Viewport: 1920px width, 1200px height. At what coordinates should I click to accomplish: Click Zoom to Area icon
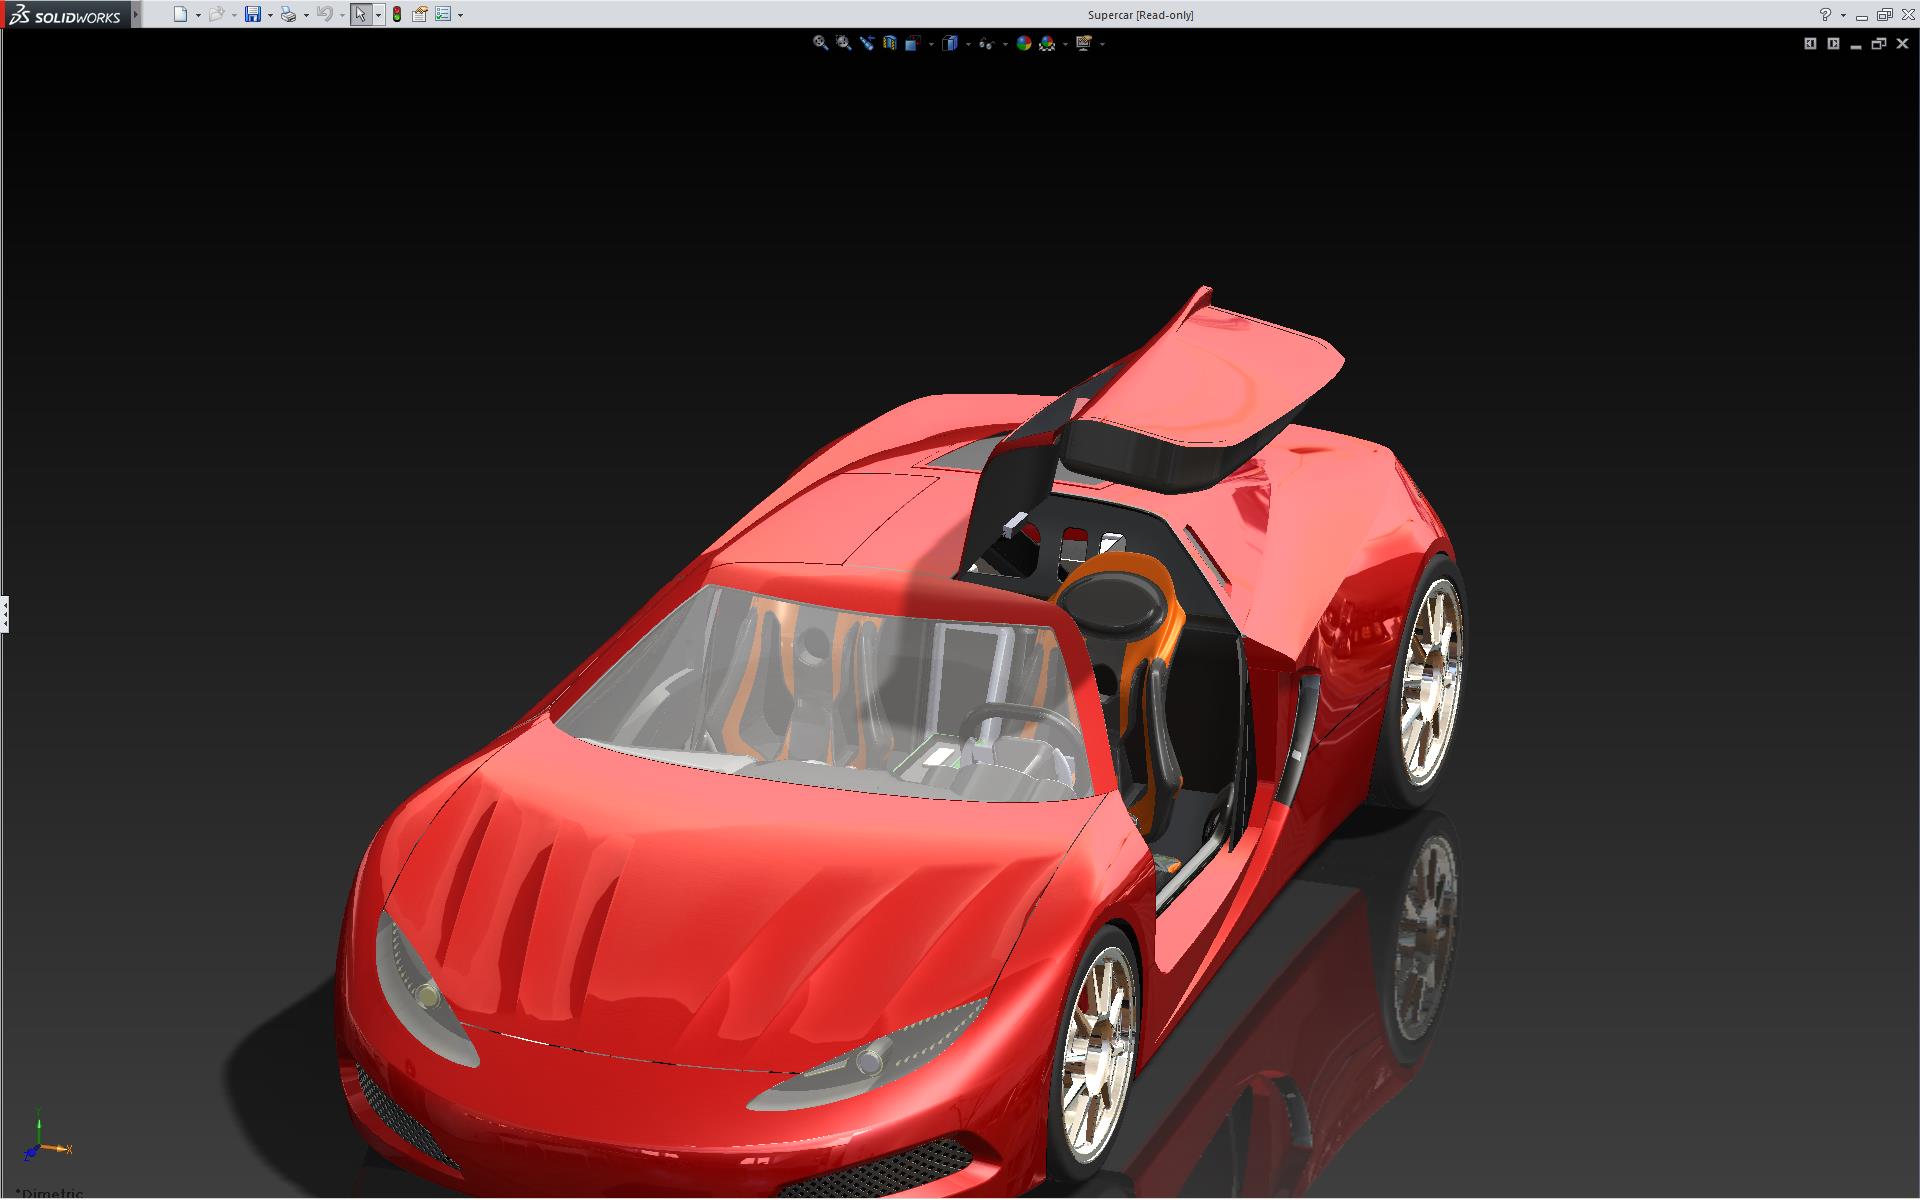843,43
